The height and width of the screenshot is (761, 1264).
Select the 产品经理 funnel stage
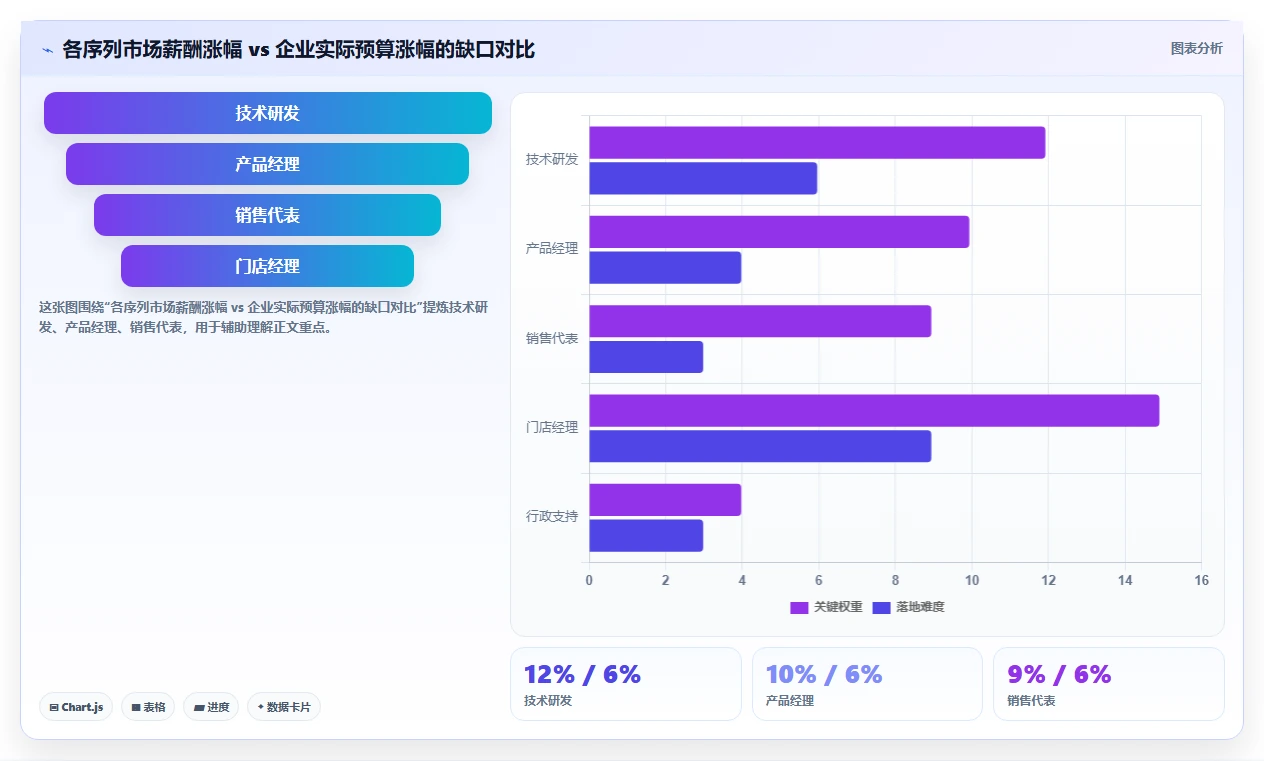(x=268, y=164)
